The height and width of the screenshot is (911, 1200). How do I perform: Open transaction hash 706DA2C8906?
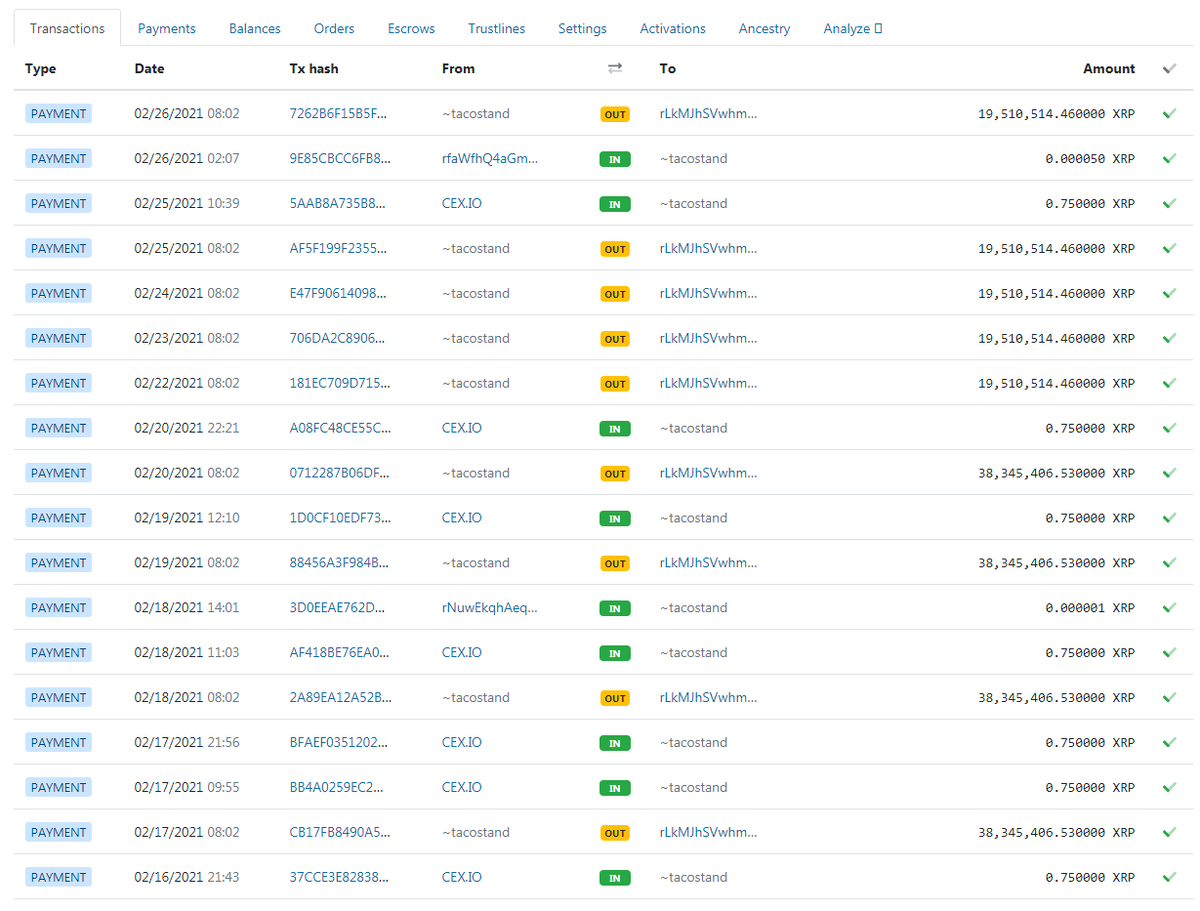(338, 339)
